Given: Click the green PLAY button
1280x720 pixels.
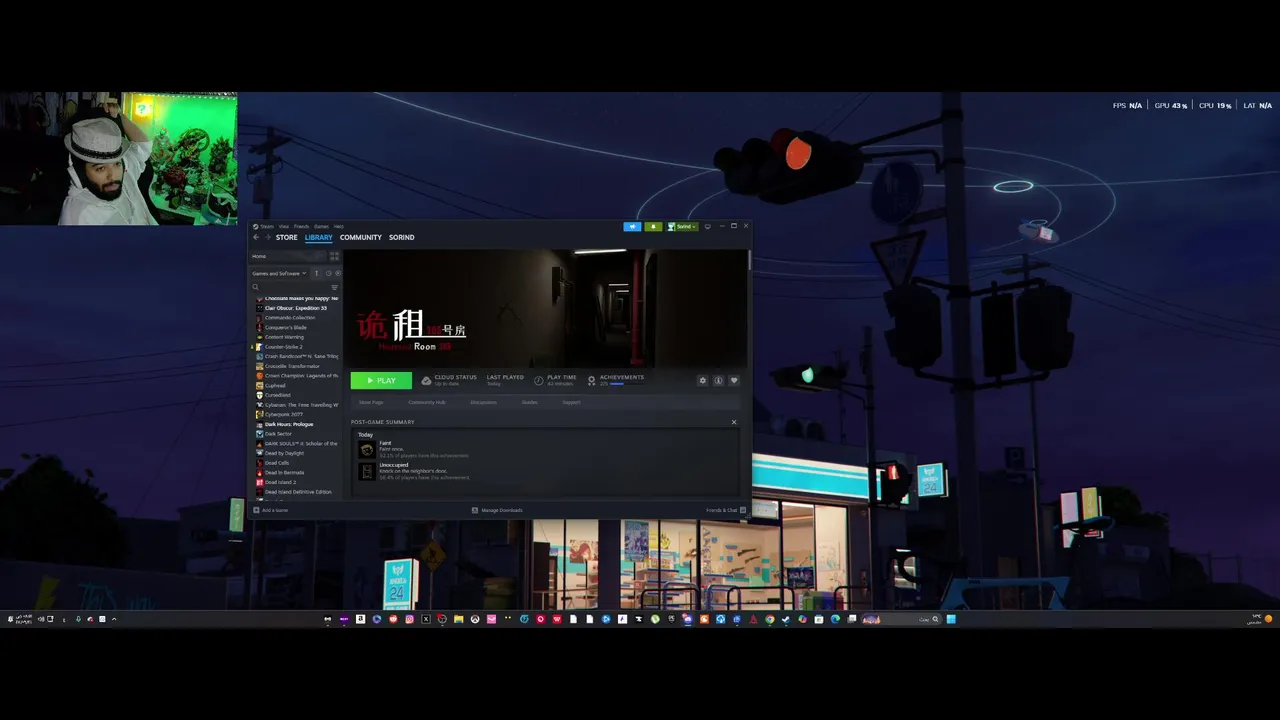Looking at the screenshot, I should (381, 380).
